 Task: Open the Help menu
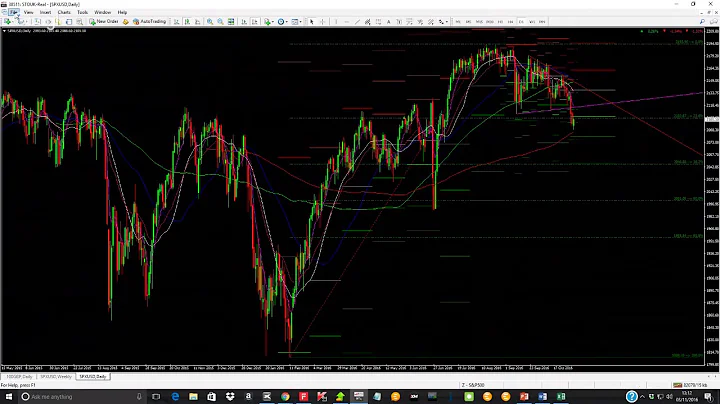pos(122,12)
